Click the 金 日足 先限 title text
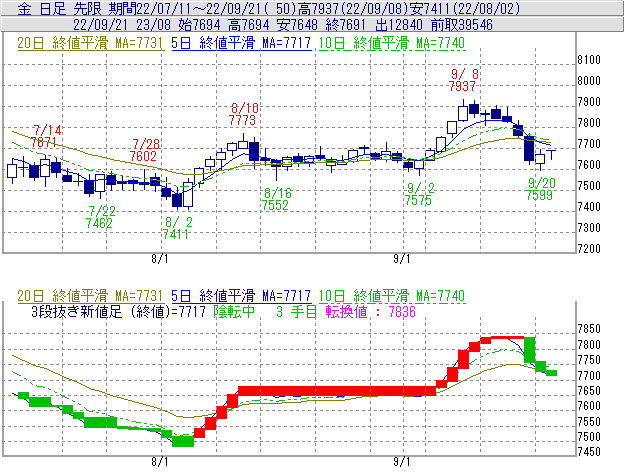The height and width of the screenshot is (475, 624). tap(62, 8)
